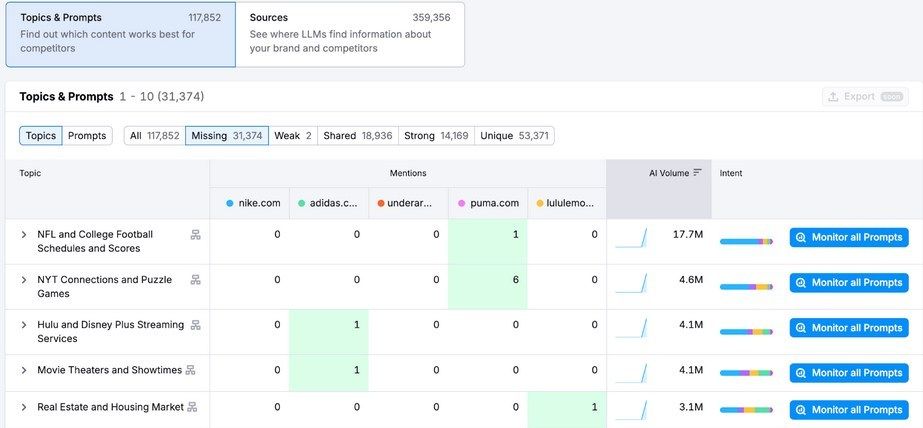The width and height of the screenshot is (923, 428).
Task: Open topic hierarchy icon for Hulu and Disney Plus
Action: coord(195,325)
